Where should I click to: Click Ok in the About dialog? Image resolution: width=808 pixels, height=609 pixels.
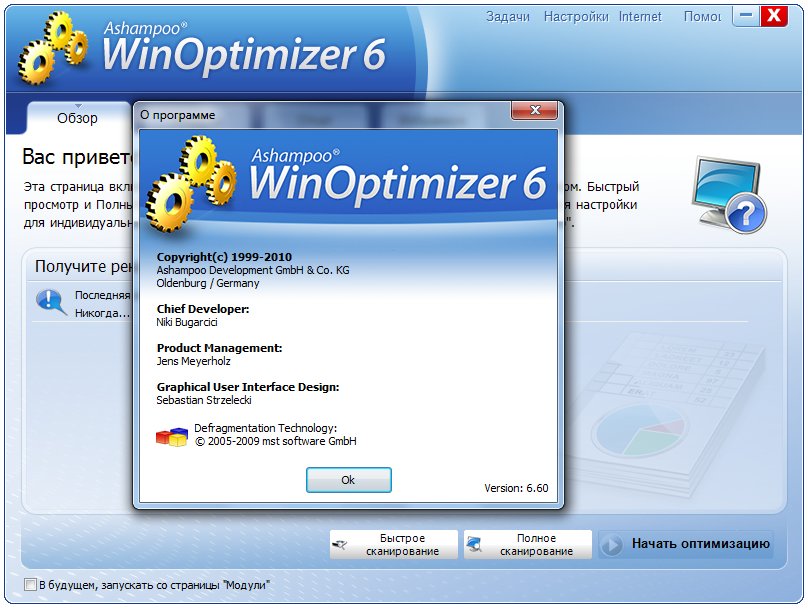point(348,480)
